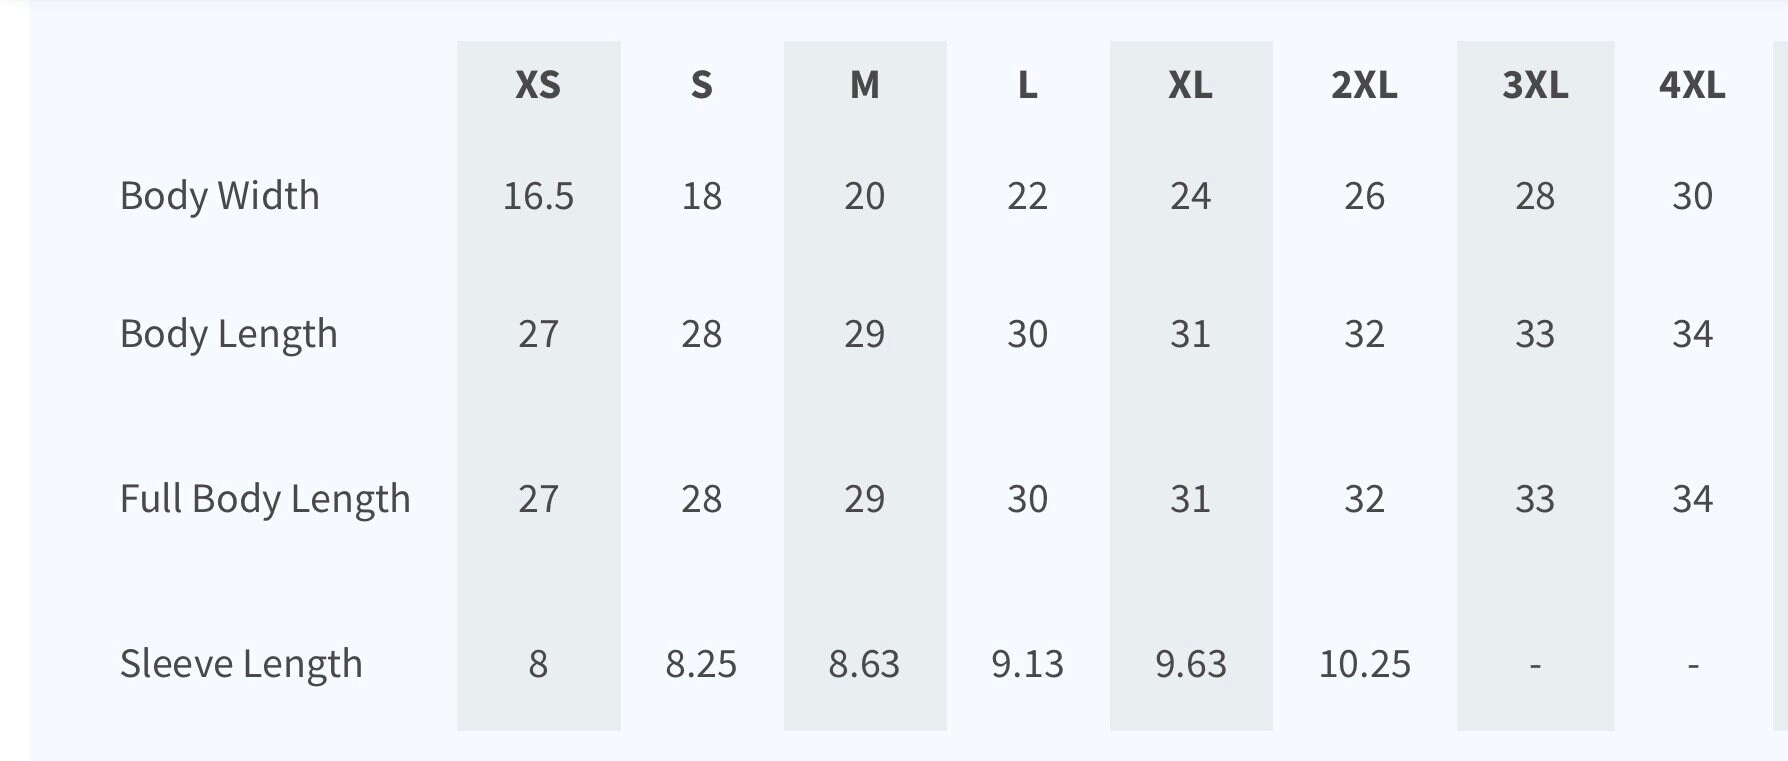Screen dimensions: 1788x761
Task: Select the L size header
Action: coord(1027,85)
